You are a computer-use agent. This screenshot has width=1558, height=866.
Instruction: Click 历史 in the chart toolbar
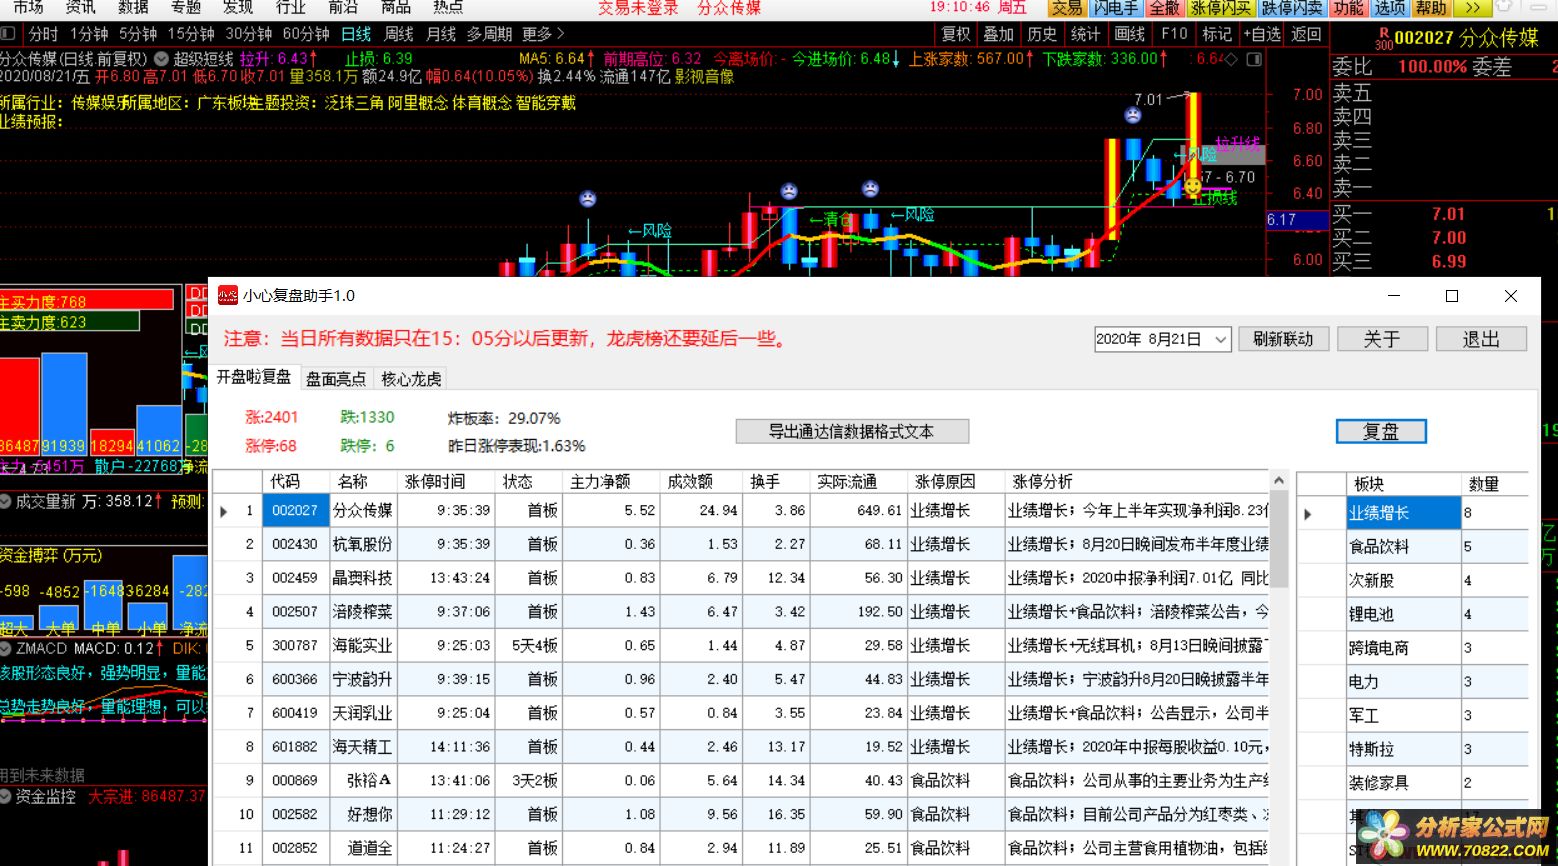click(1042, 34)
